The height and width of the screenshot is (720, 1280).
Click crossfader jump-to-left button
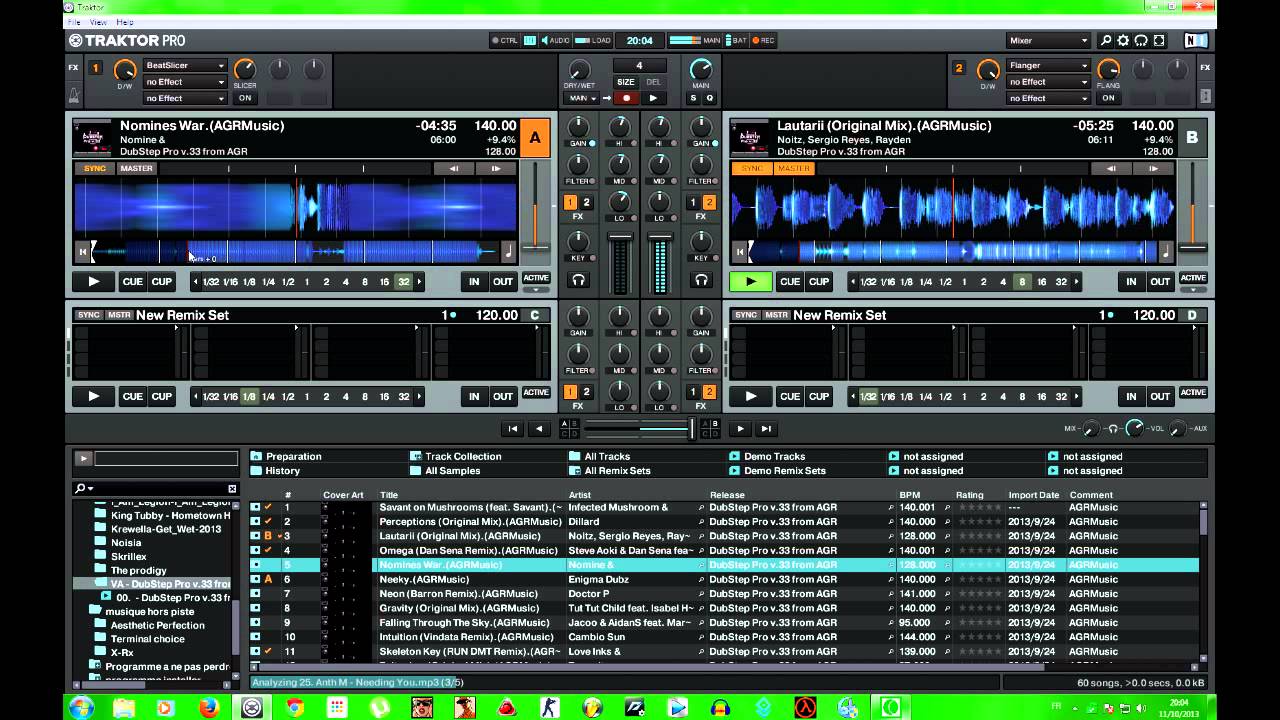(513, 429)
